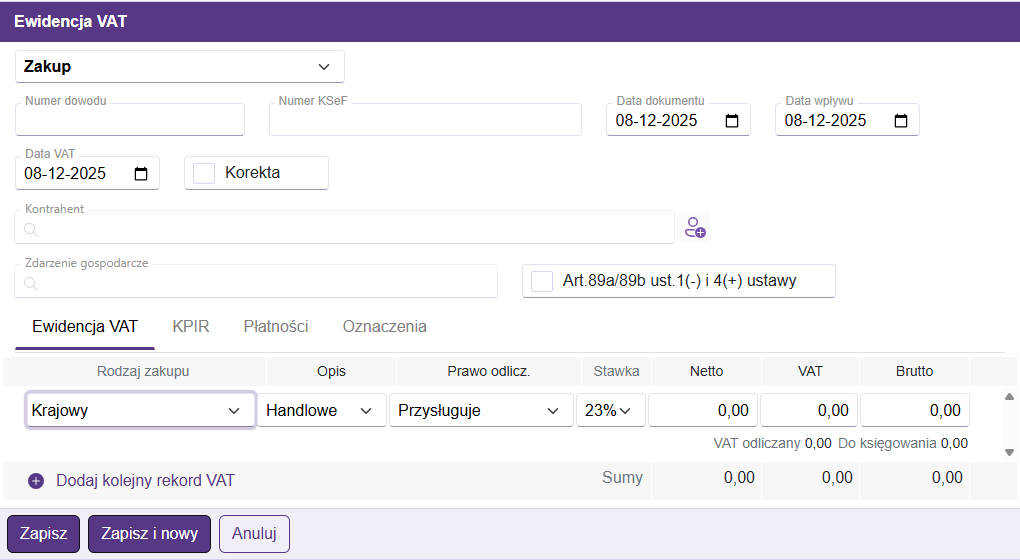The width and height of the screenshot is (1020, 560).
Task: Switch to the KPIR tab
Action: (x=190, y=327)
